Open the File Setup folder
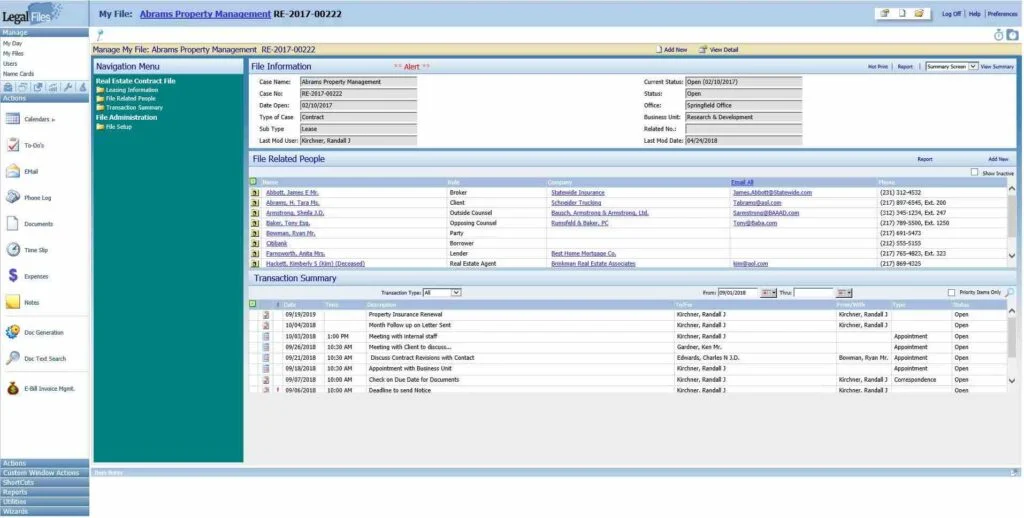The width and height of the screenshot is (1024, 518). [114, 127]
